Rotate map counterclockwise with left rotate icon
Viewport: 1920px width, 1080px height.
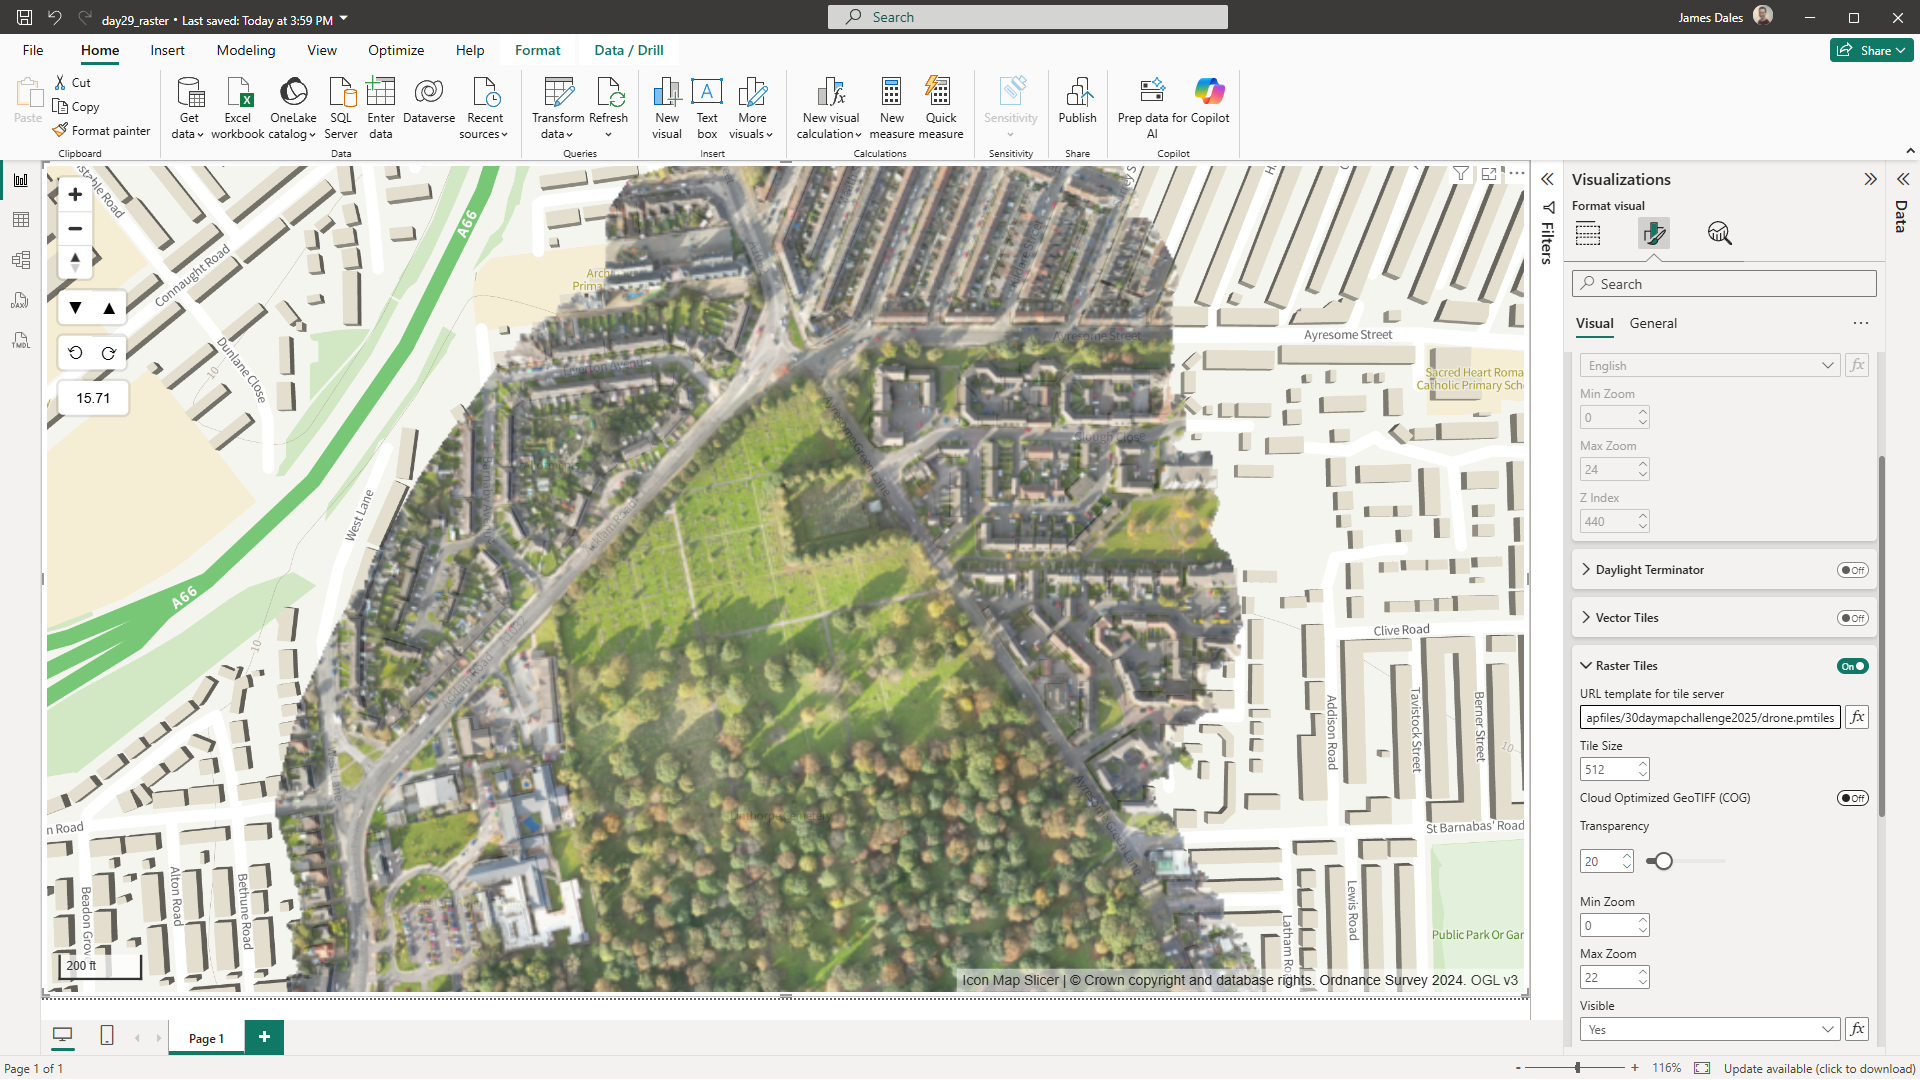(x=75, y=353)
